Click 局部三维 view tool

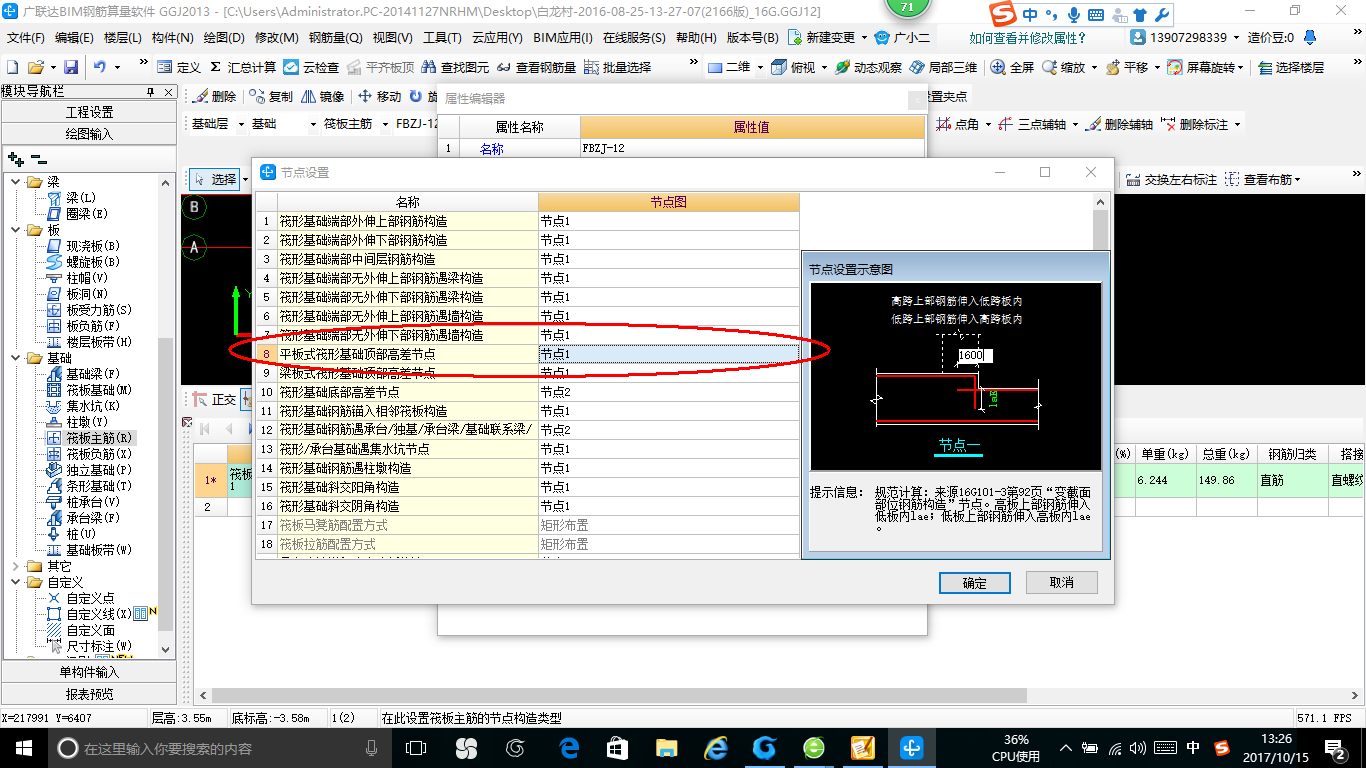[x=943, y=67]
